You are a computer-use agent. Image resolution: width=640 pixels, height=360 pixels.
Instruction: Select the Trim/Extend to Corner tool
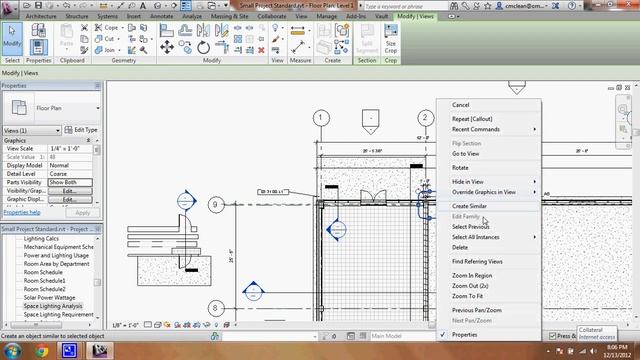pos(221,47)
